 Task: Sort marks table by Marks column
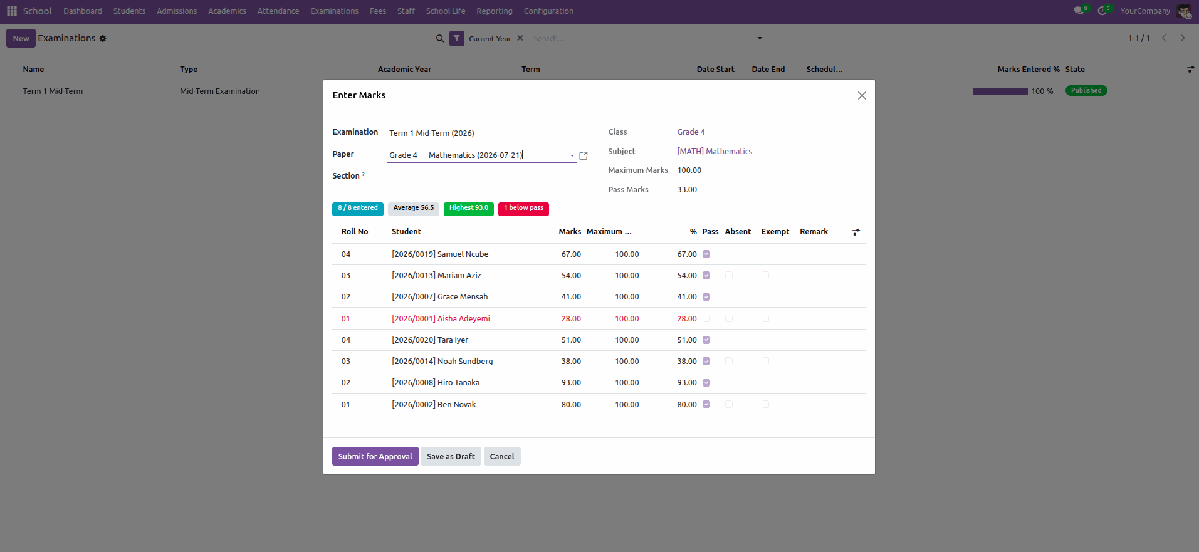point(570,232)
